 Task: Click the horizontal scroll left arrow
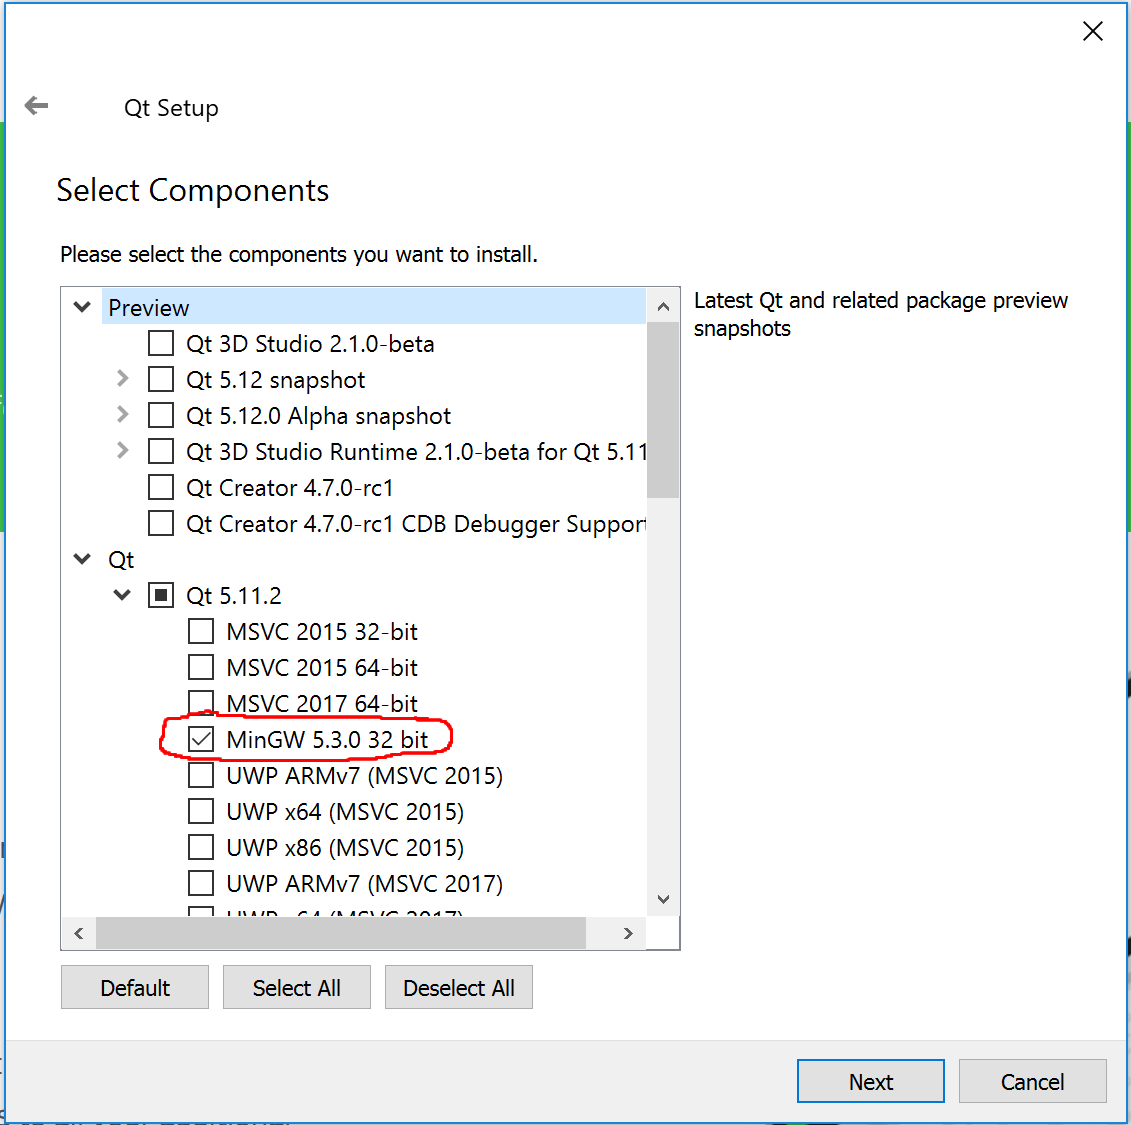(x=79, y=934)
